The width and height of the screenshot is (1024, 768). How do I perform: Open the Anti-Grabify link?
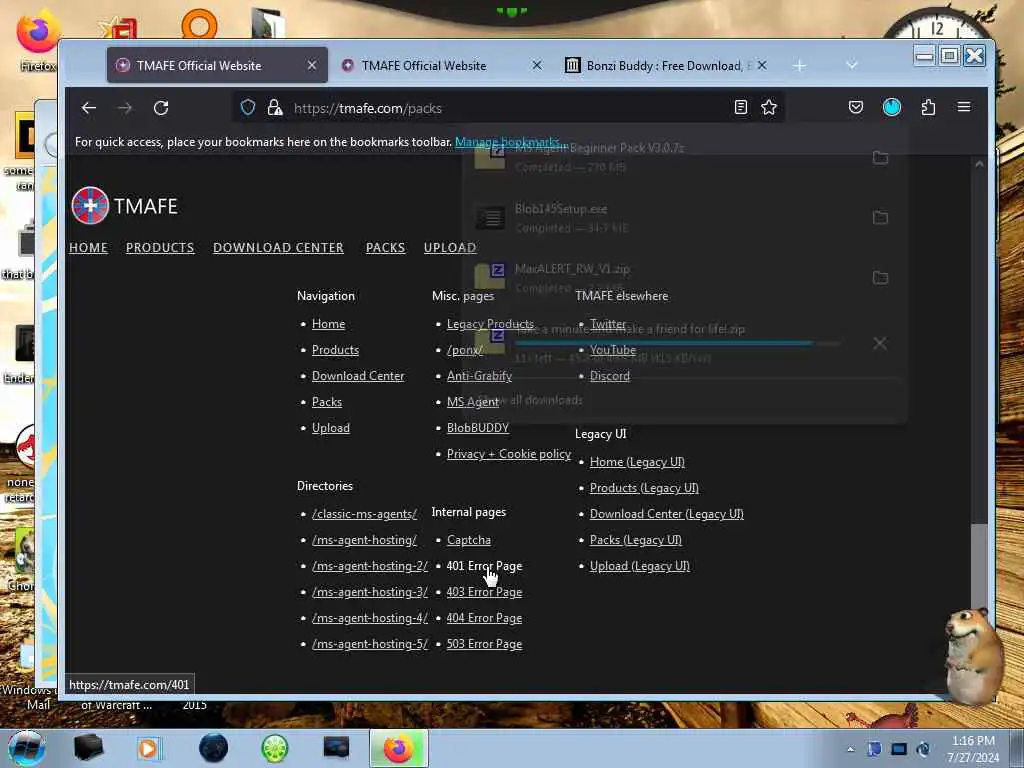click(x=479, y=376)
